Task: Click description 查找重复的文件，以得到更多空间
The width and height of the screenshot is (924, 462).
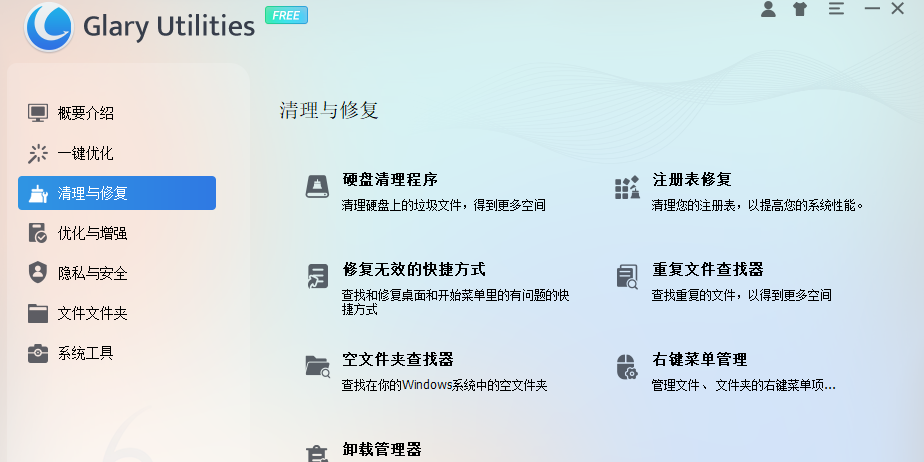Action: [741, 295]
